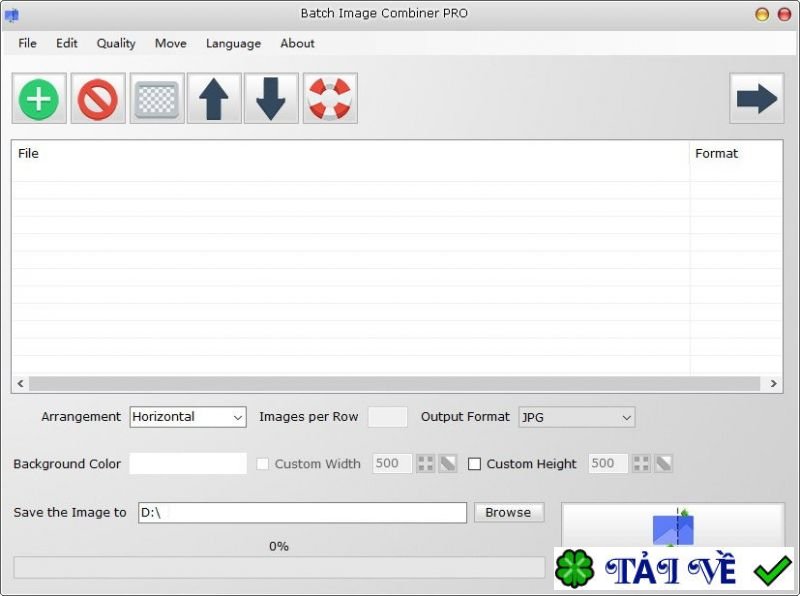Click the checkered Clear list icon
The width and height of the screenshot is (800, 596).
click(x=157, y=98)
